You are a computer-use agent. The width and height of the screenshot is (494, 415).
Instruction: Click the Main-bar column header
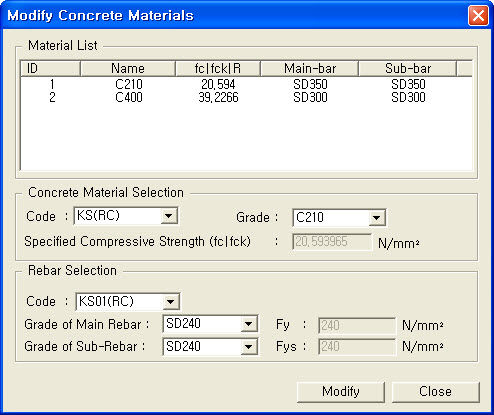[x=310, y=68]
